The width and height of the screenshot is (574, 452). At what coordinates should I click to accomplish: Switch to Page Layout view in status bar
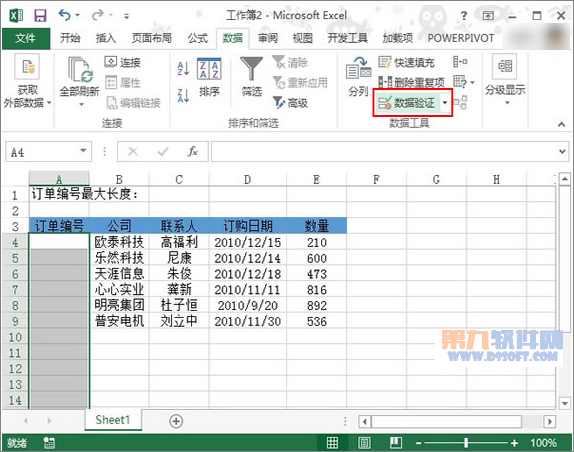(364, 443)
